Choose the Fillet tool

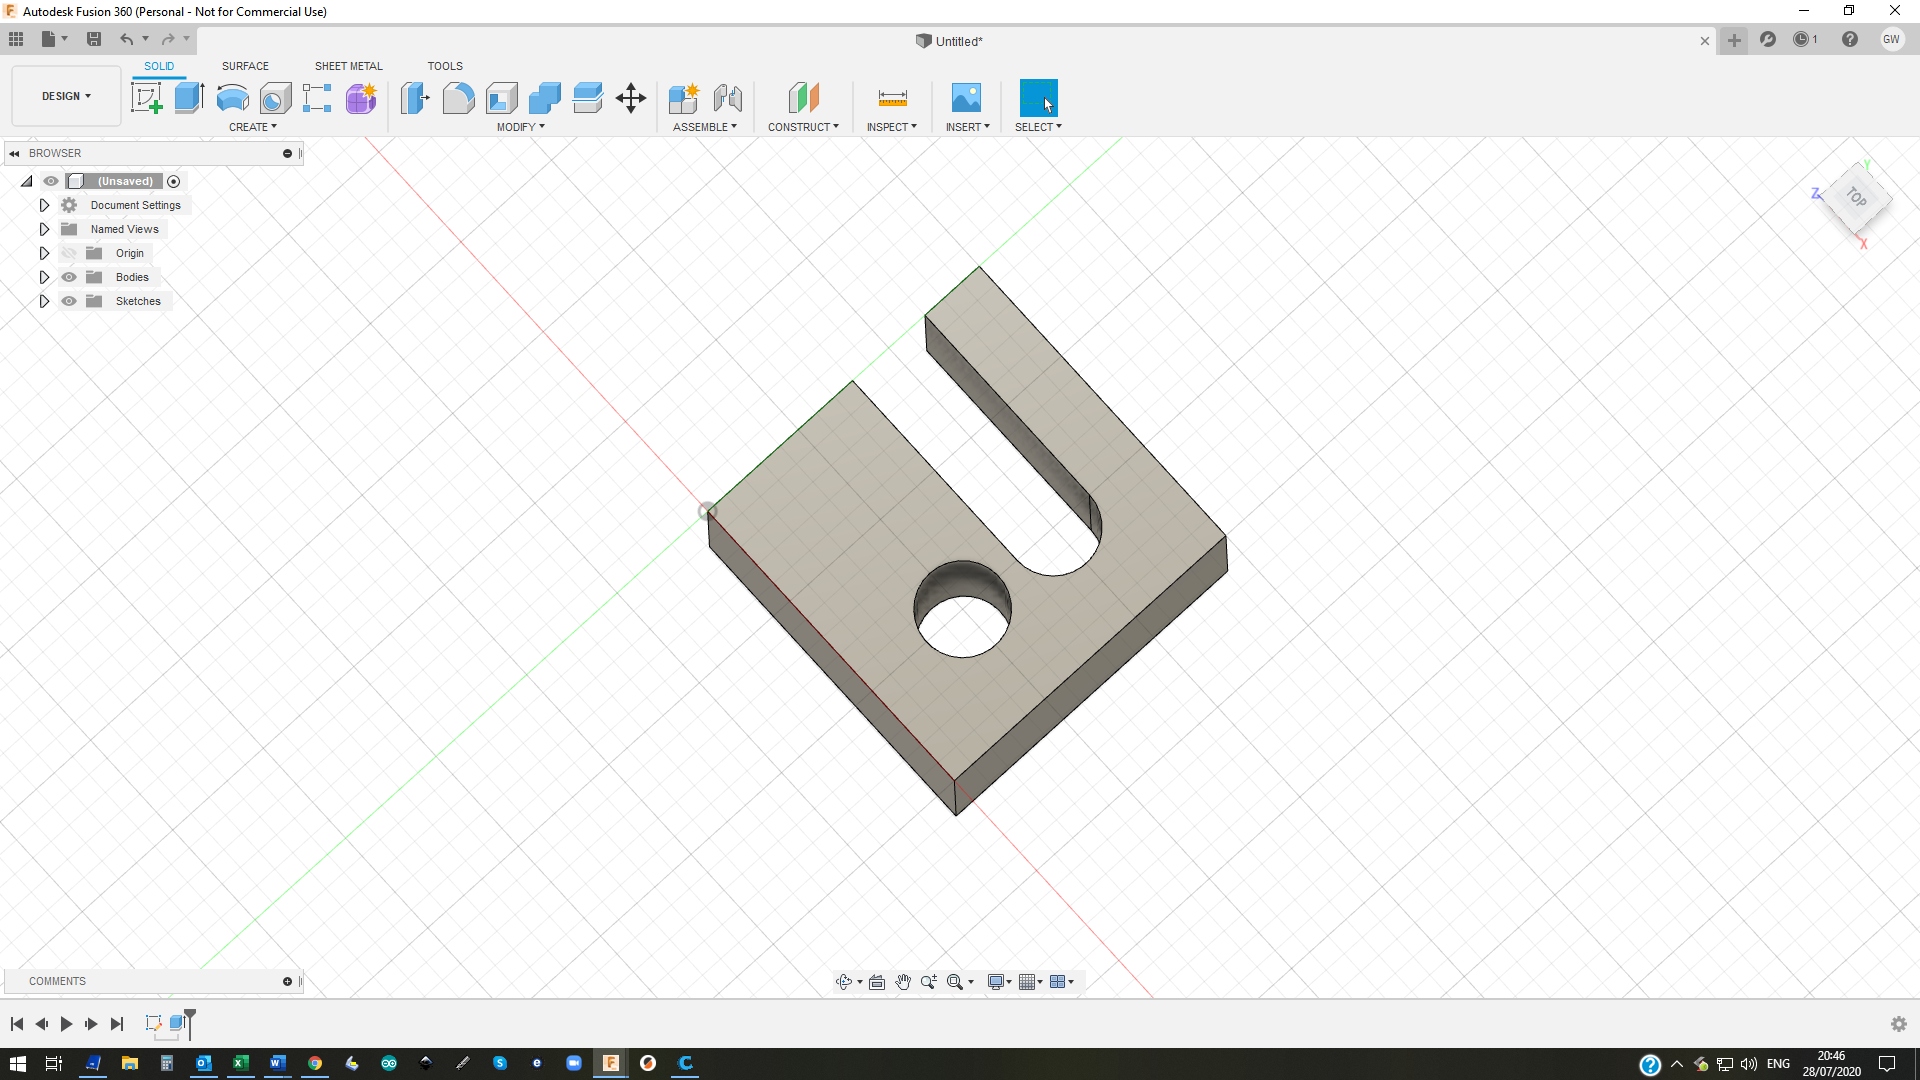coord(458,98)
